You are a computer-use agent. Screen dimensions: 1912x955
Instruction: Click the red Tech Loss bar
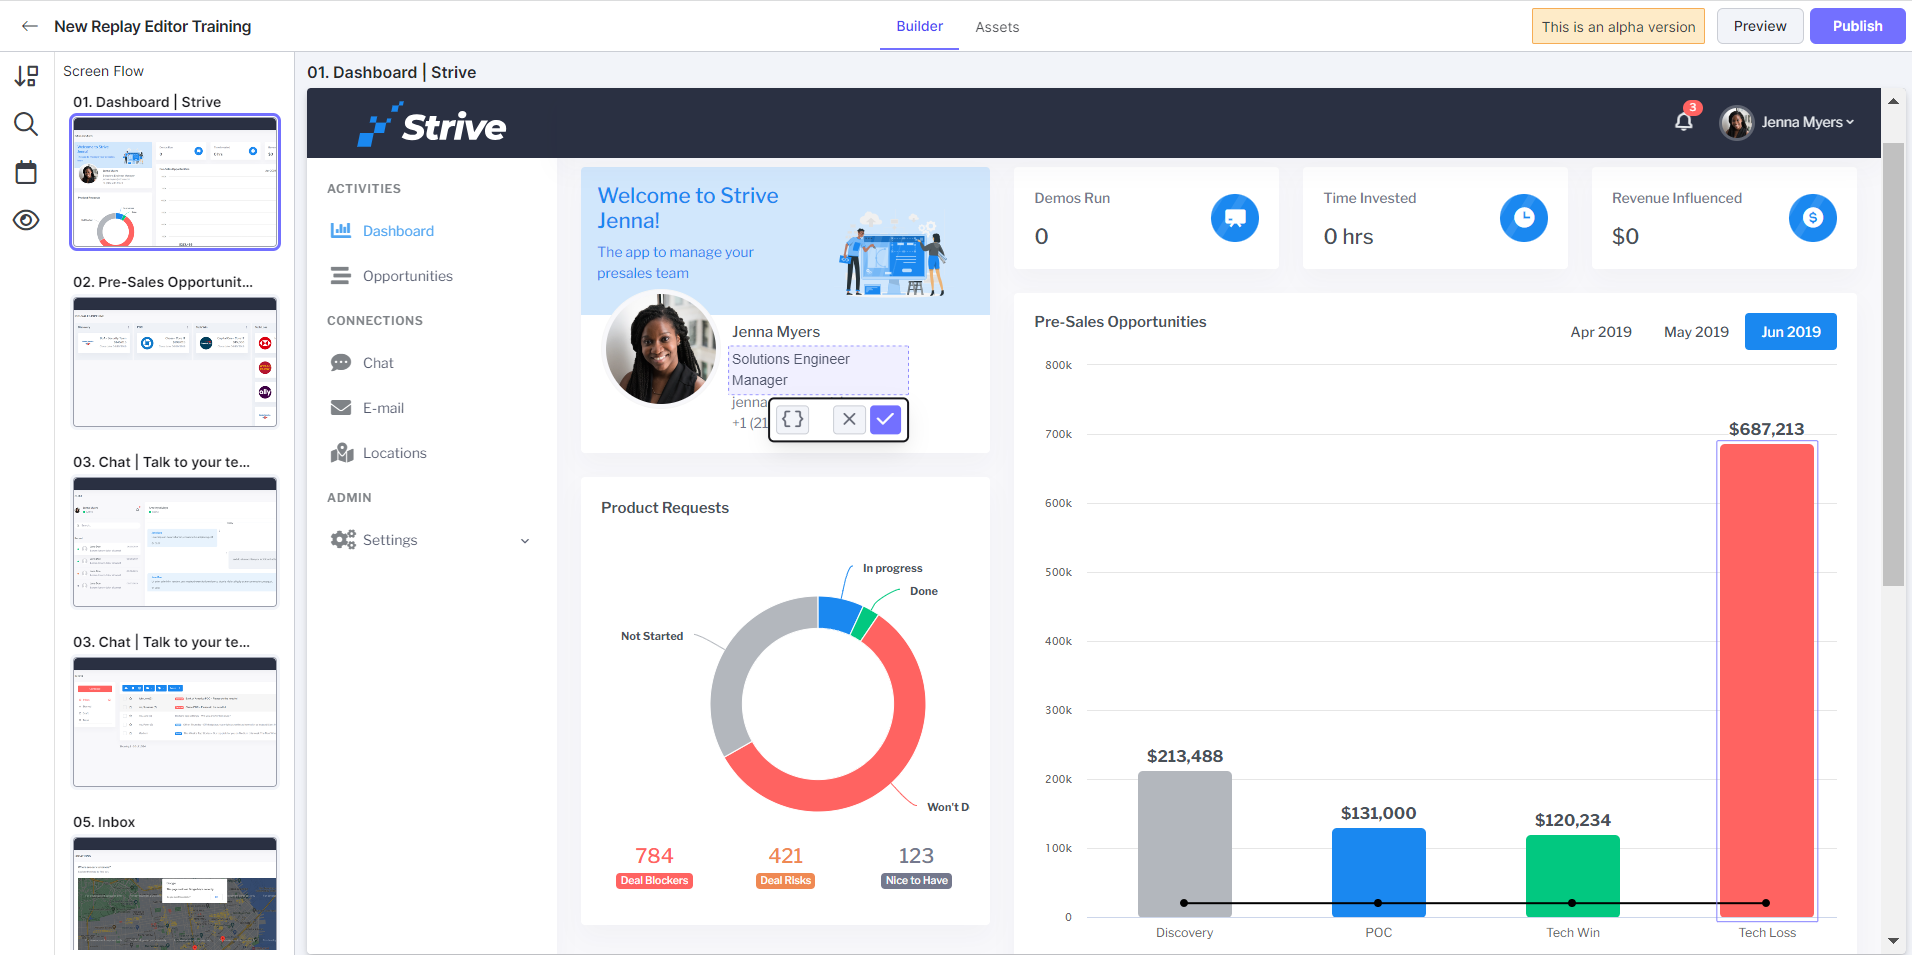pos(1767,680)
